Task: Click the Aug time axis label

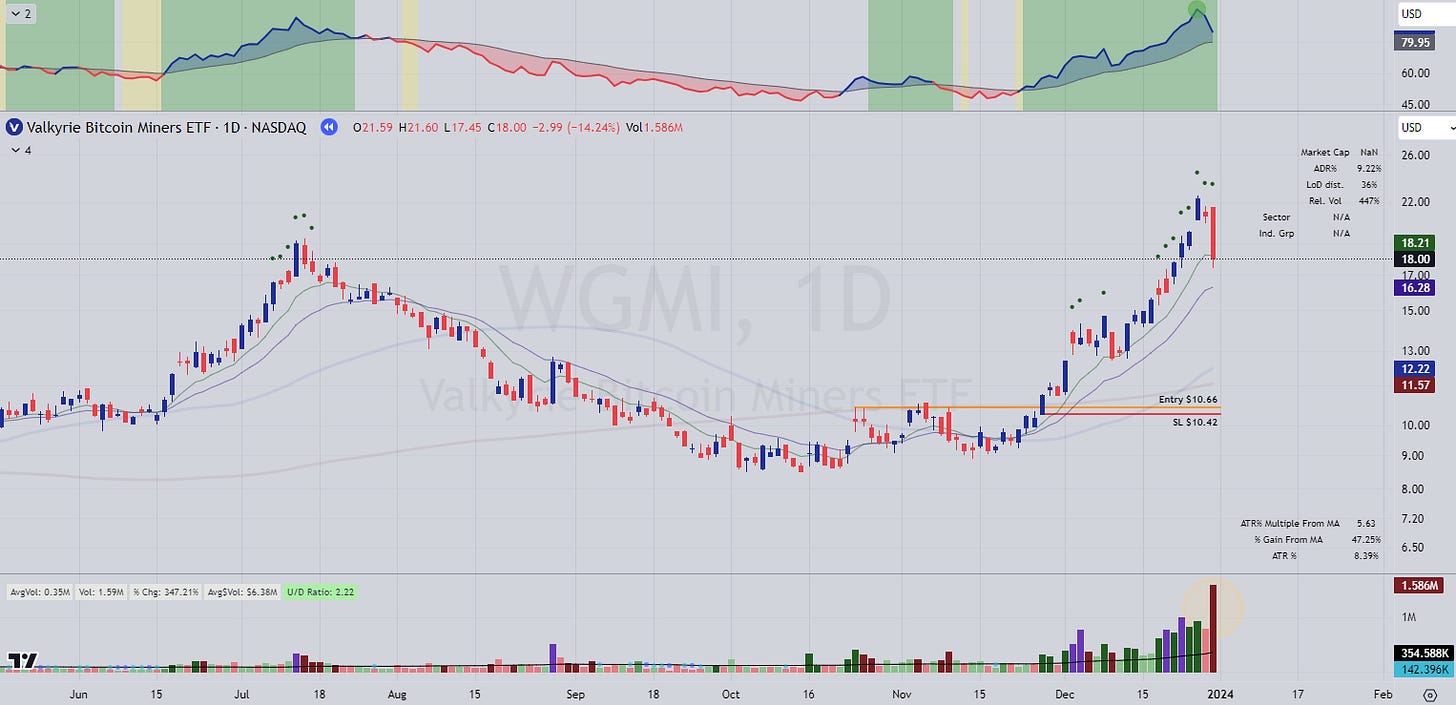Action: 396,693
